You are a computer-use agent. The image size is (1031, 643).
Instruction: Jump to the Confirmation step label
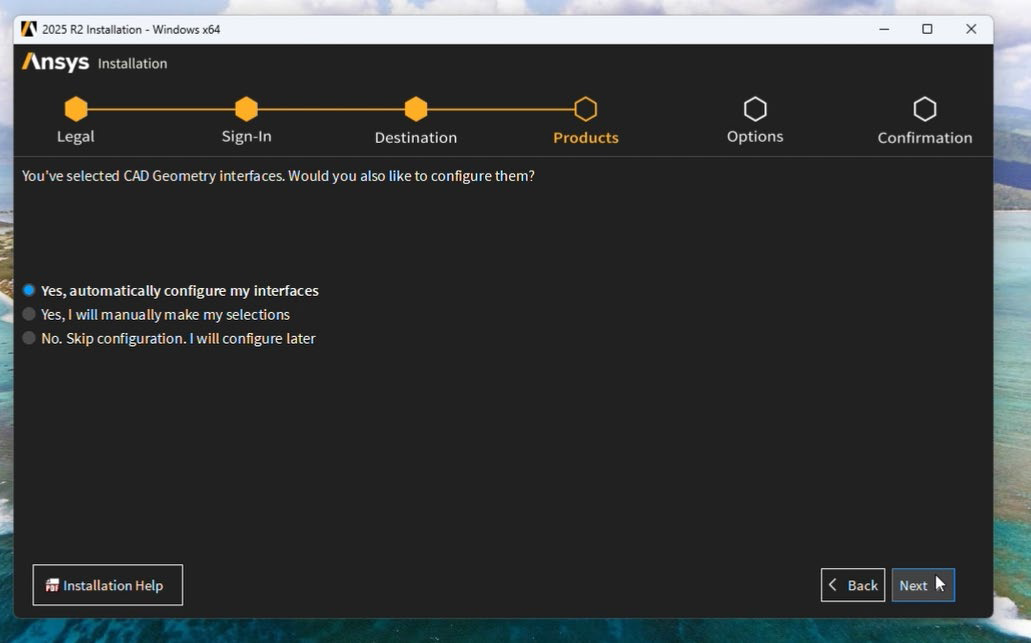click(924, 138)
